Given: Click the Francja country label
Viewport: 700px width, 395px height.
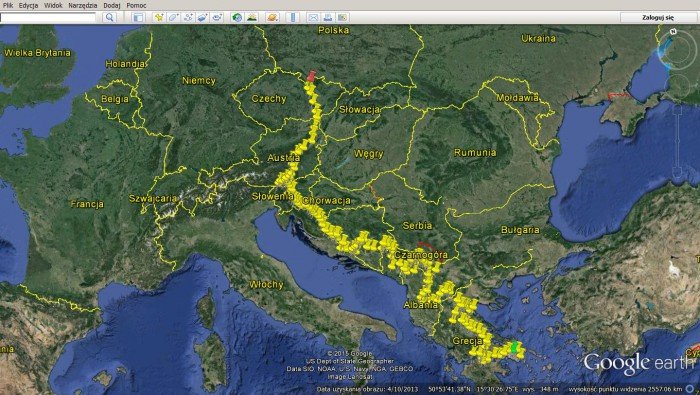Looking at the screenshot, I should (87, 204).
